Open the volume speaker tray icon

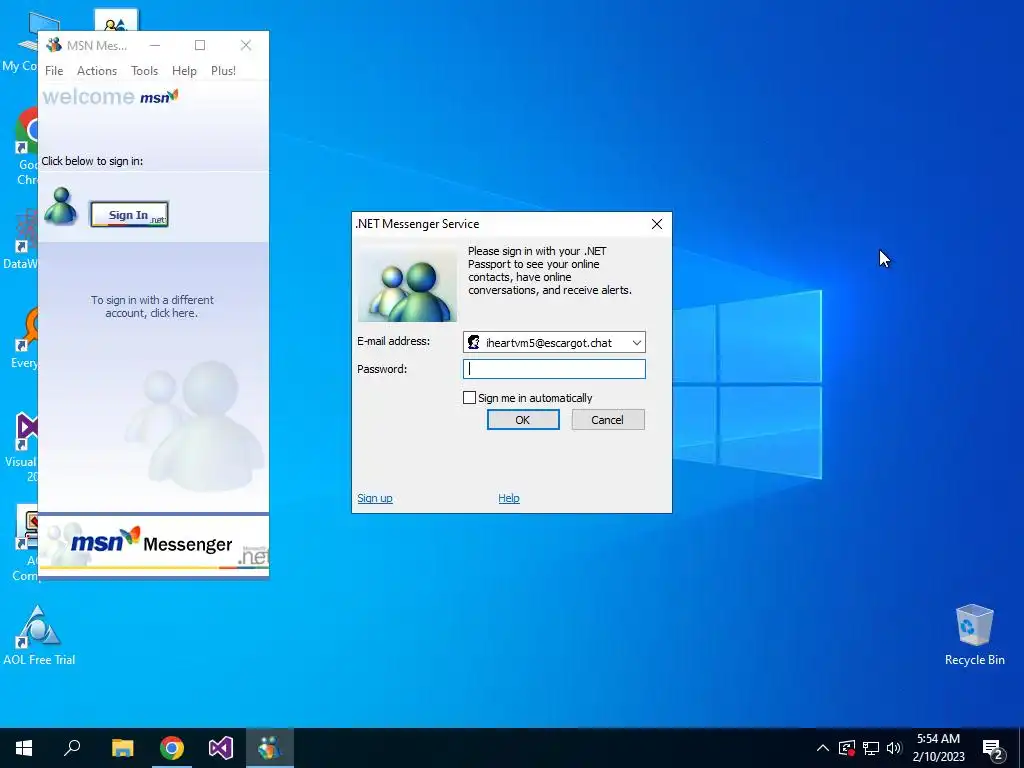(x=894, y=748)
